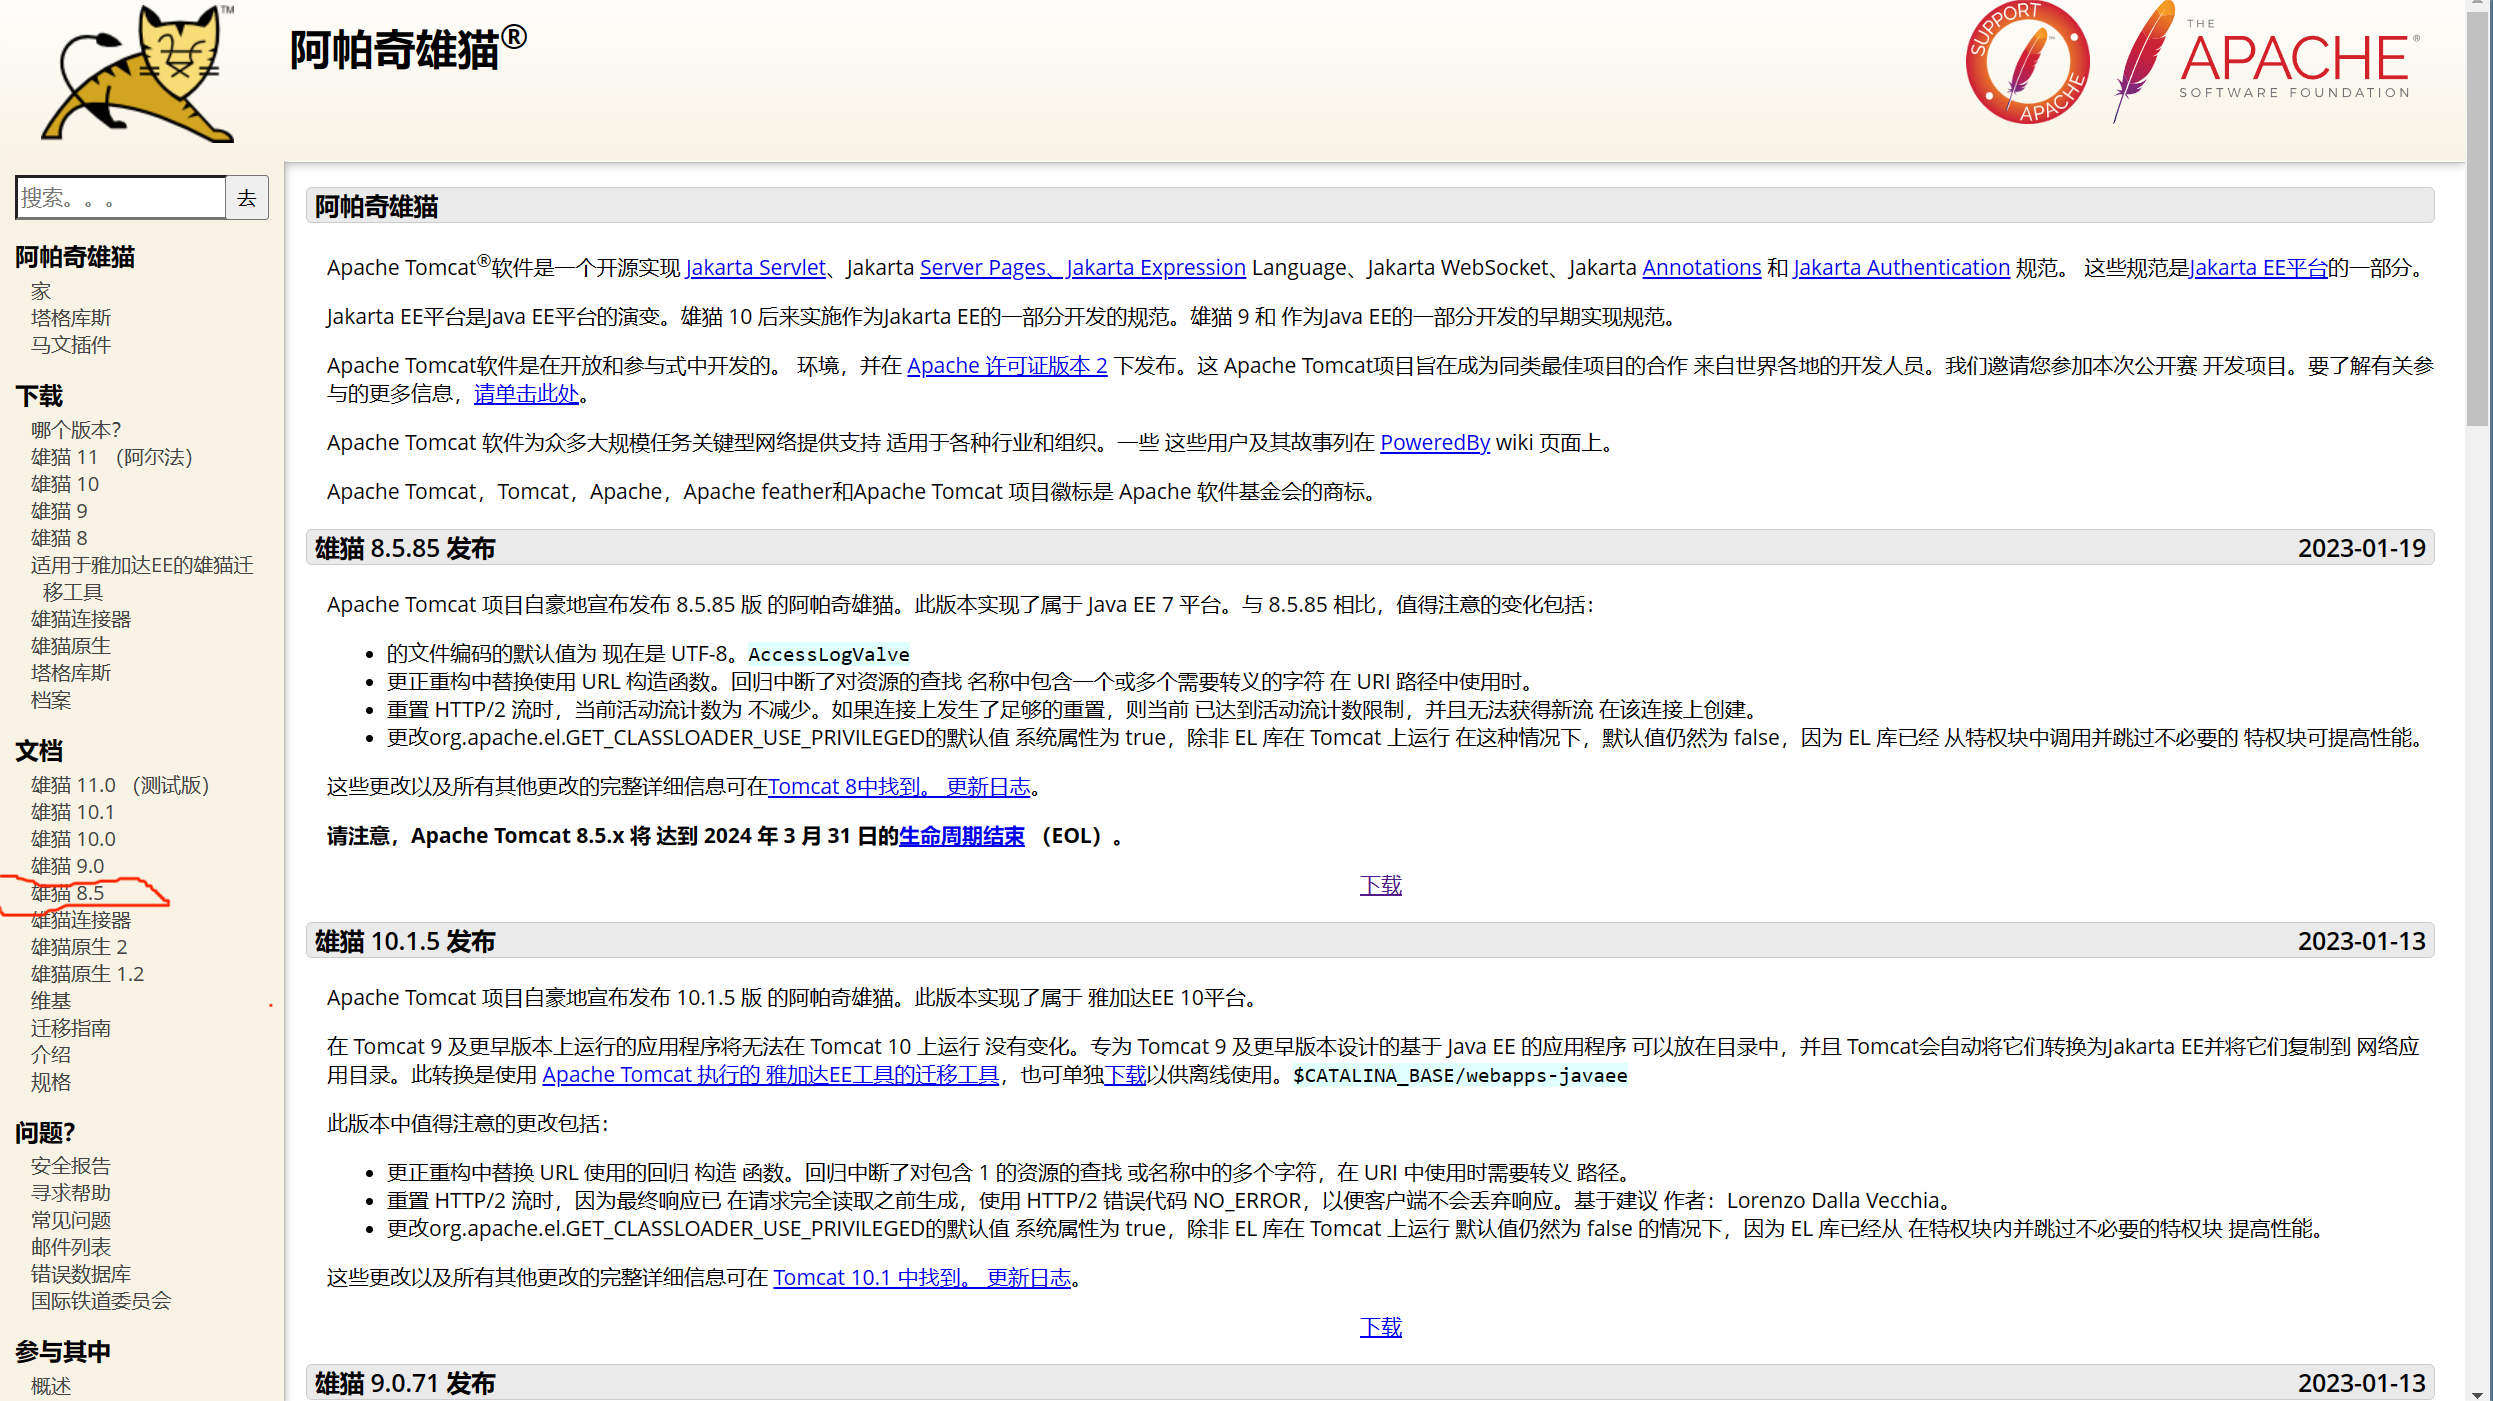Open docs link 雄猫原生 1.2

(87, 974)
